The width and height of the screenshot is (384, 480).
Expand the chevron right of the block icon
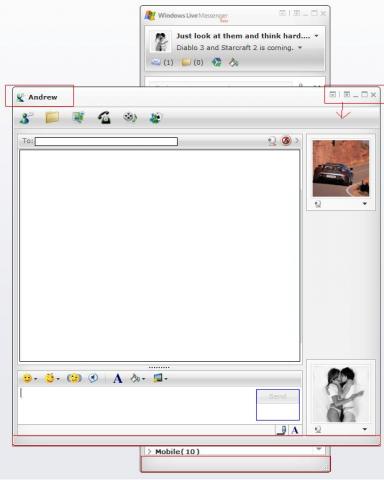point(297,141)
